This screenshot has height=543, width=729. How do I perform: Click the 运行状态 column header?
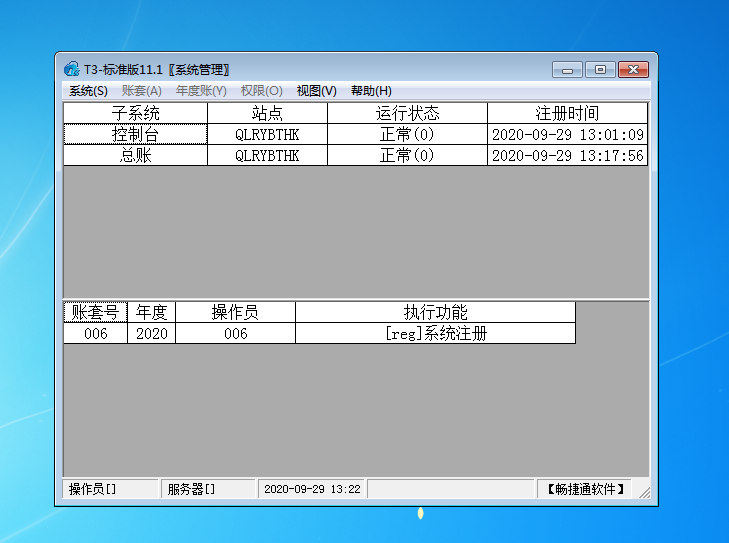(407, 113)
